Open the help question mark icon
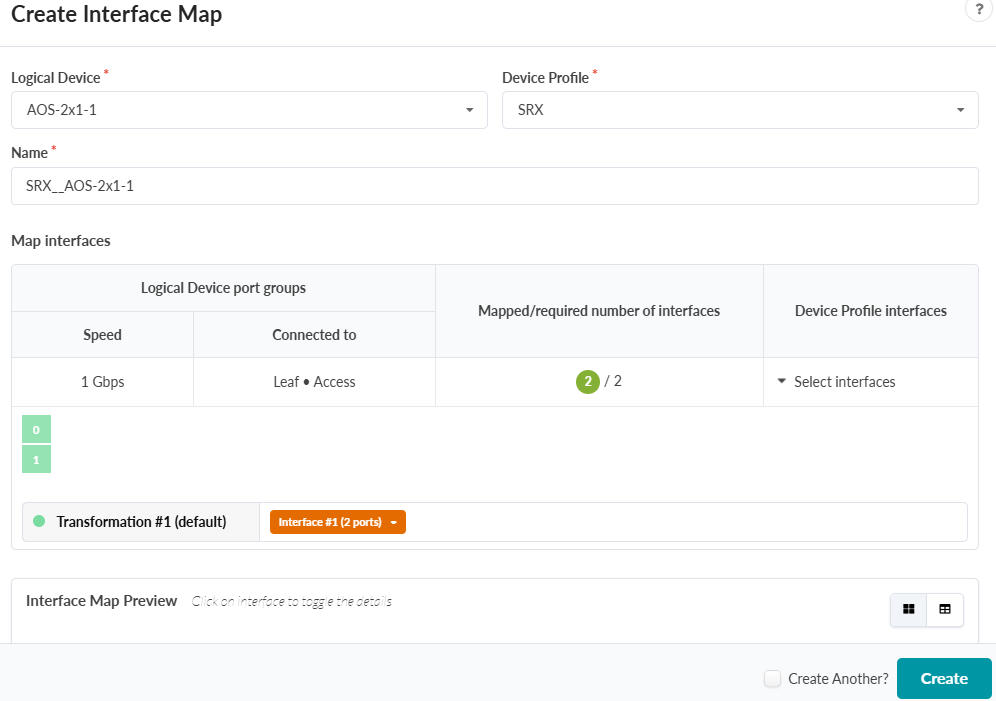 pyautogui.click(x=978, y=9)
